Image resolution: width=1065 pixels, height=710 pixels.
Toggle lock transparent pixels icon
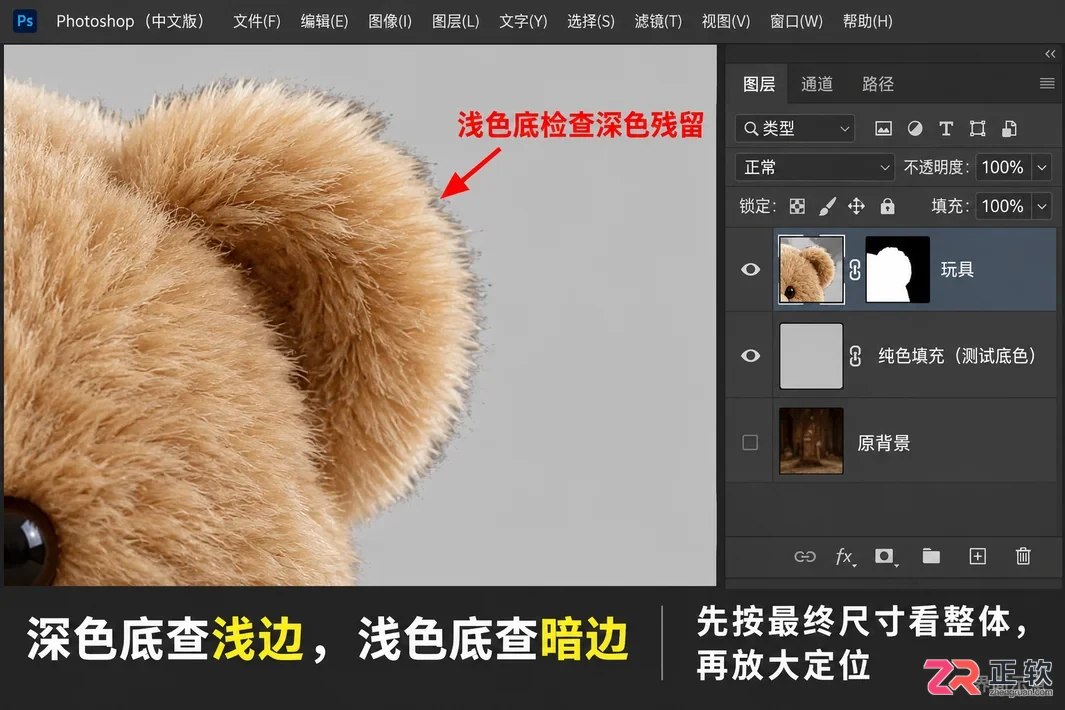tap(797, 207)
